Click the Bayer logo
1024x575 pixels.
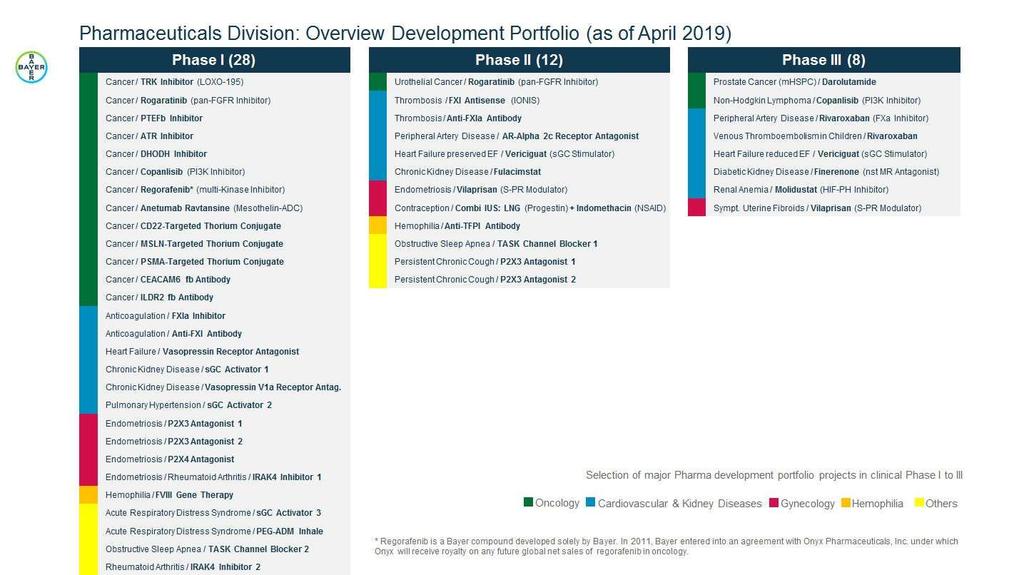coord(31,67)
